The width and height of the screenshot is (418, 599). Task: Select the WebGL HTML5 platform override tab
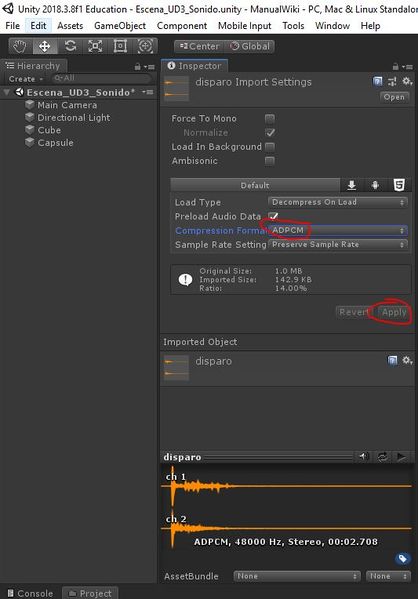click(x=399, y=185)
